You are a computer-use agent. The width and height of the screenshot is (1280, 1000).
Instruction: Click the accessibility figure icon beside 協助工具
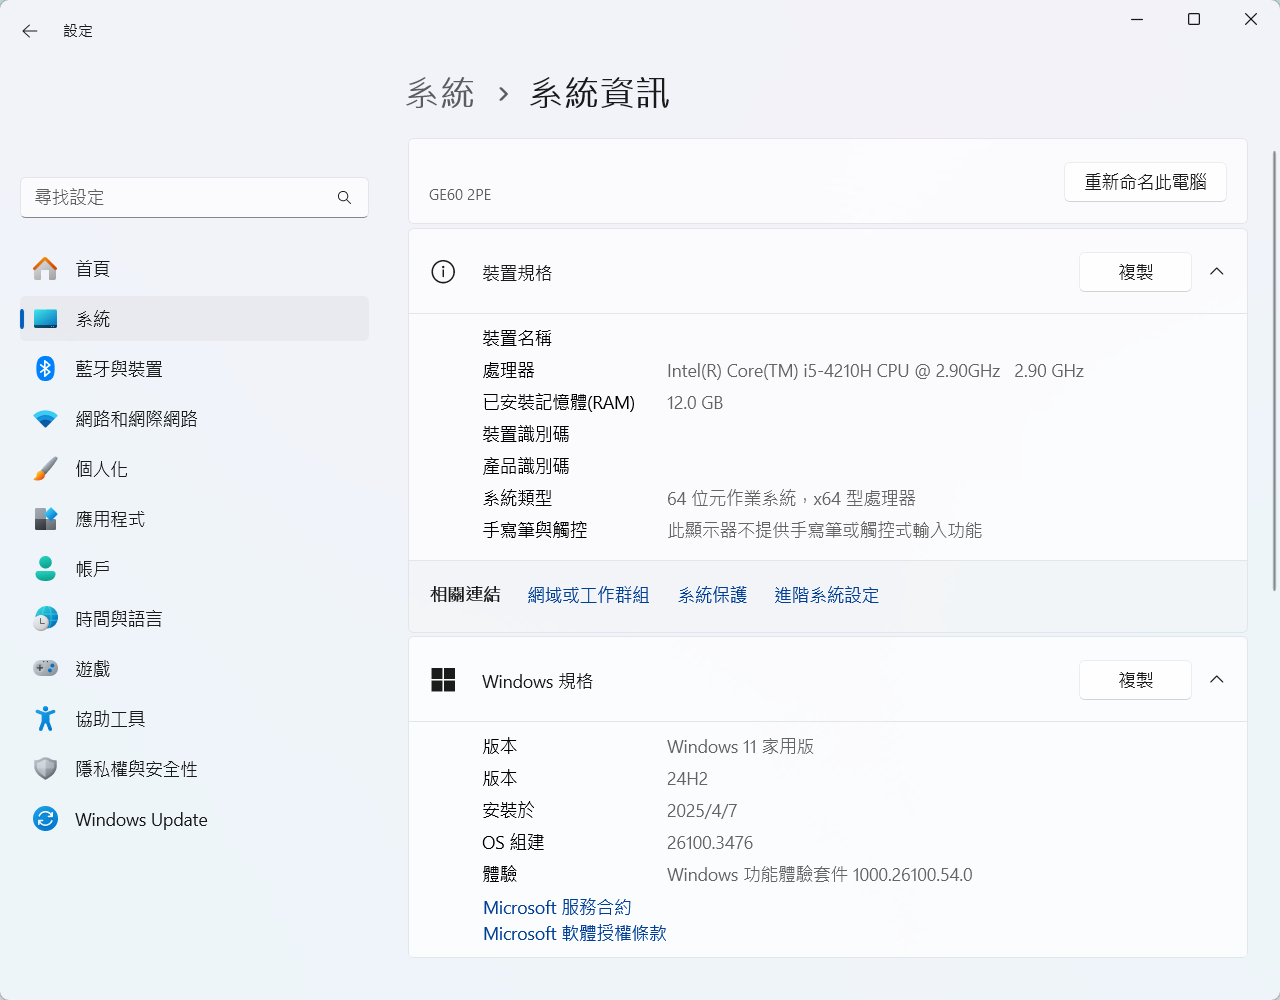(x=45, y=719)
